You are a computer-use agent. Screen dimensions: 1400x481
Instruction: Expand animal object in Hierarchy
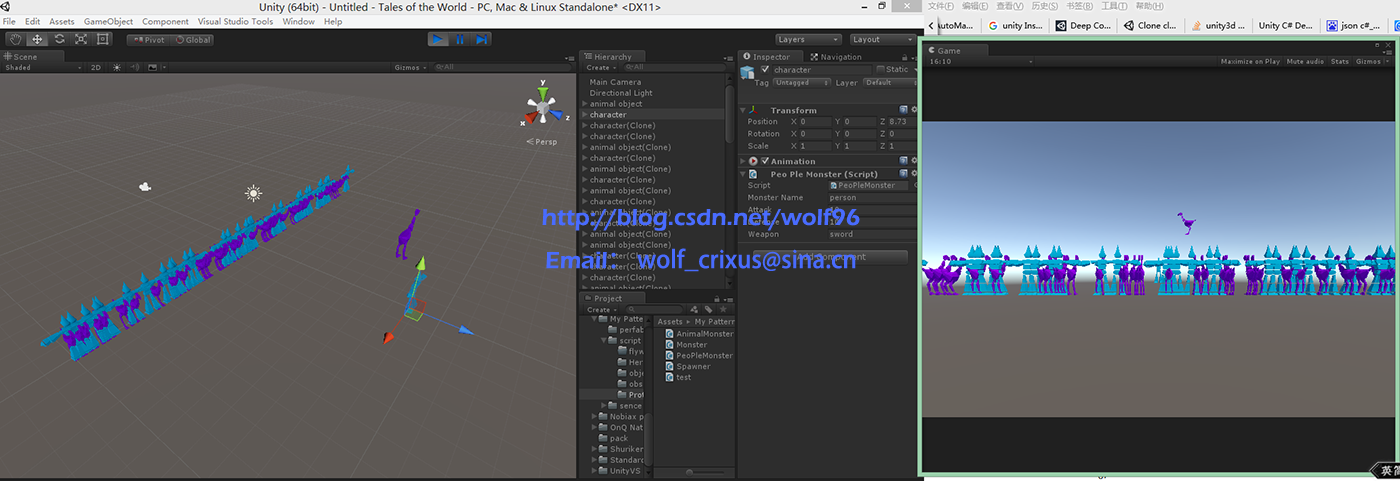pos(585,104)
